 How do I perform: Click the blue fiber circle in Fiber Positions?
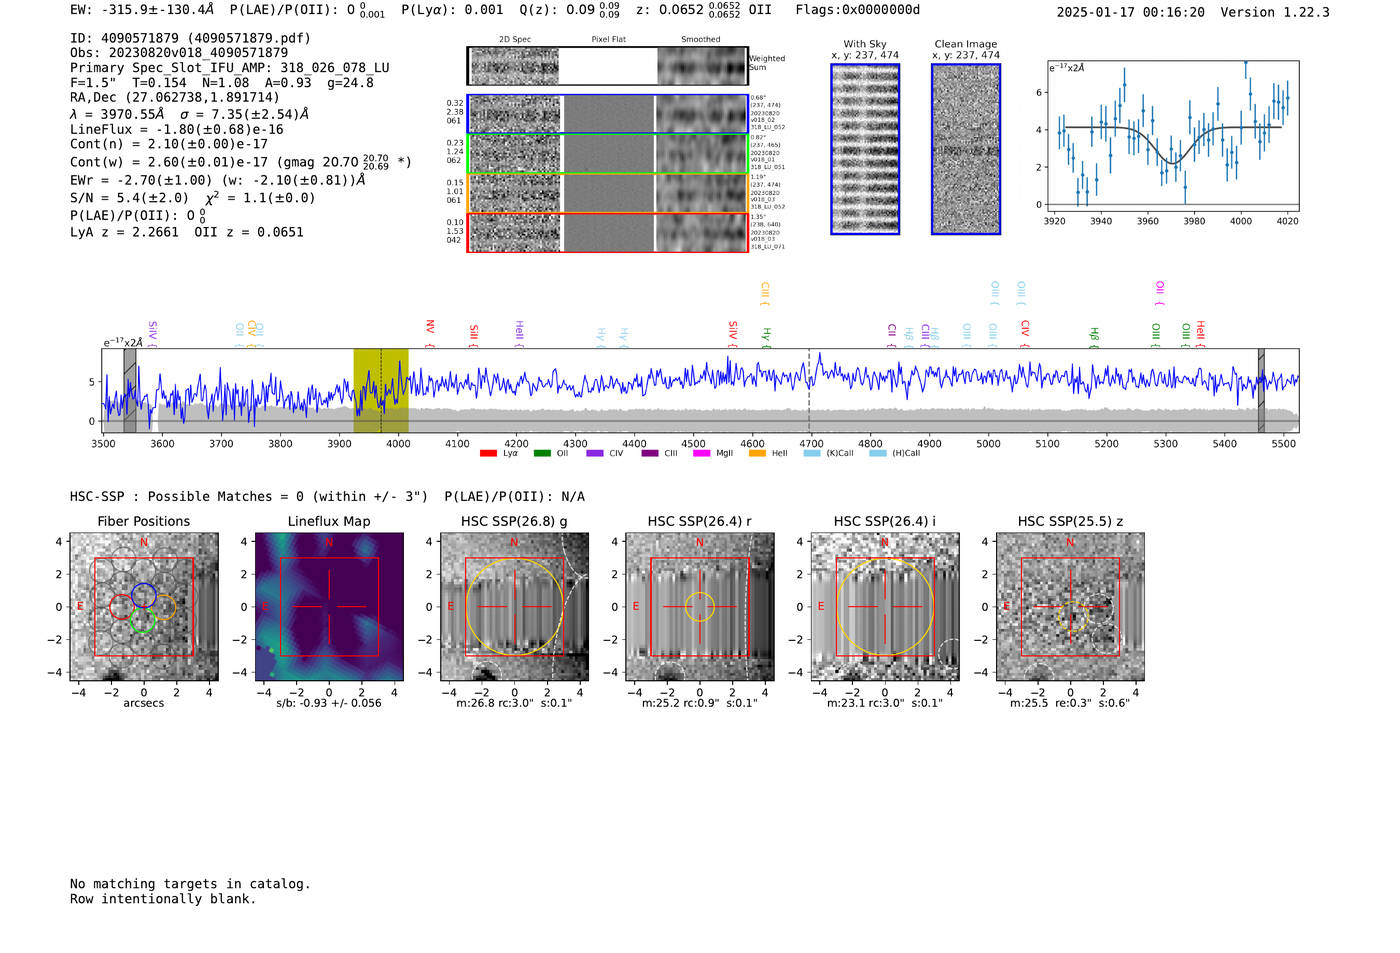(143, 594)
